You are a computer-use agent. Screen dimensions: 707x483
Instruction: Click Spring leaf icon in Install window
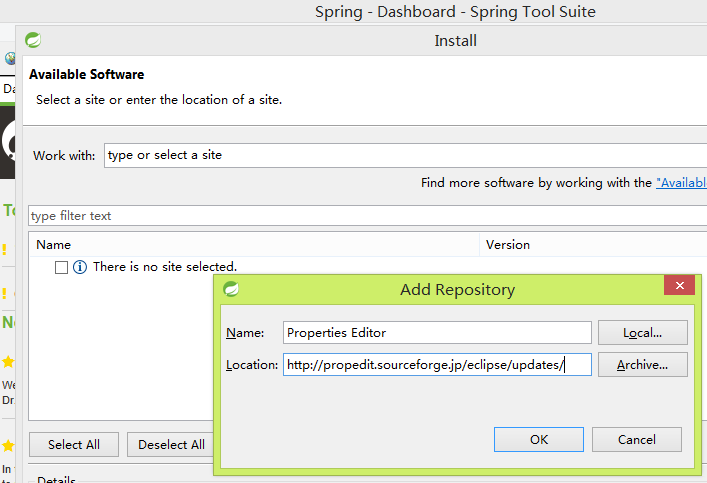tap(33, 40)
